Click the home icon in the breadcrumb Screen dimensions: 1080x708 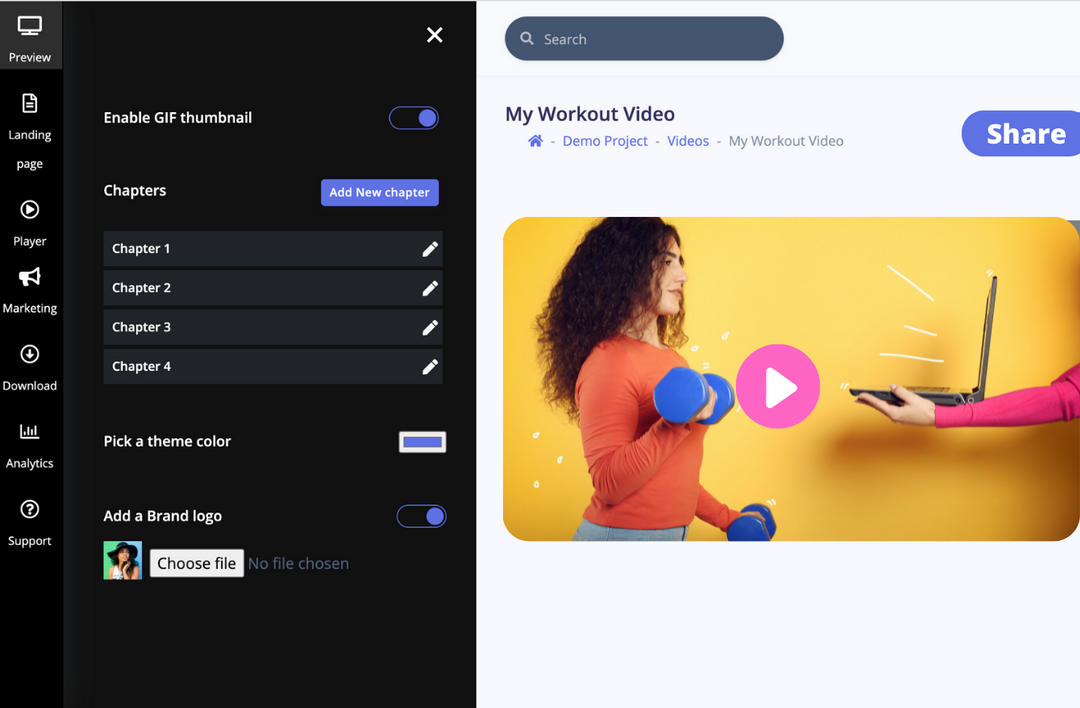536,141
